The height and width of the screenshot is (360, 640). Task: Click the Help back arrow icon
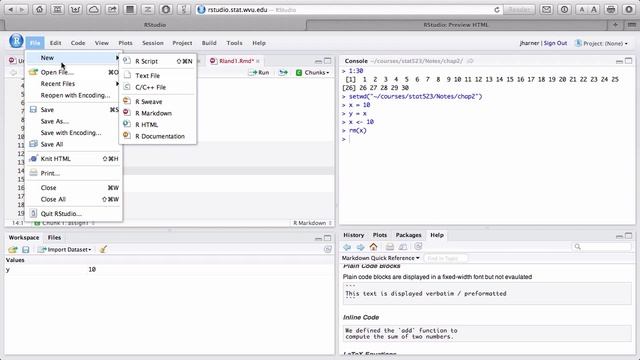pos(347,247)
